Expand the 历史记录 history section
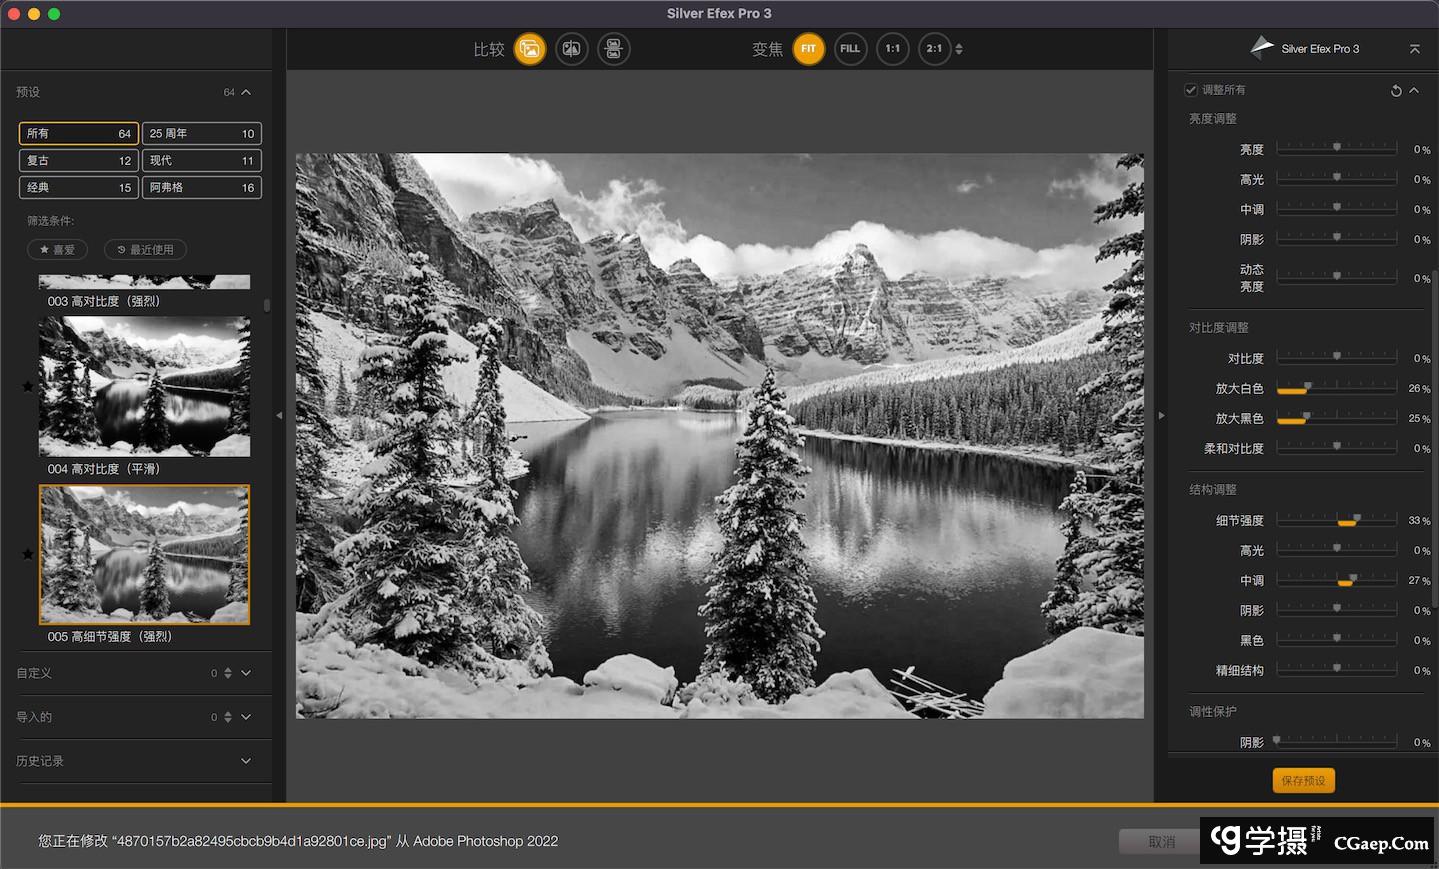This screenshot has height=869, width=1439. [246, 761]
